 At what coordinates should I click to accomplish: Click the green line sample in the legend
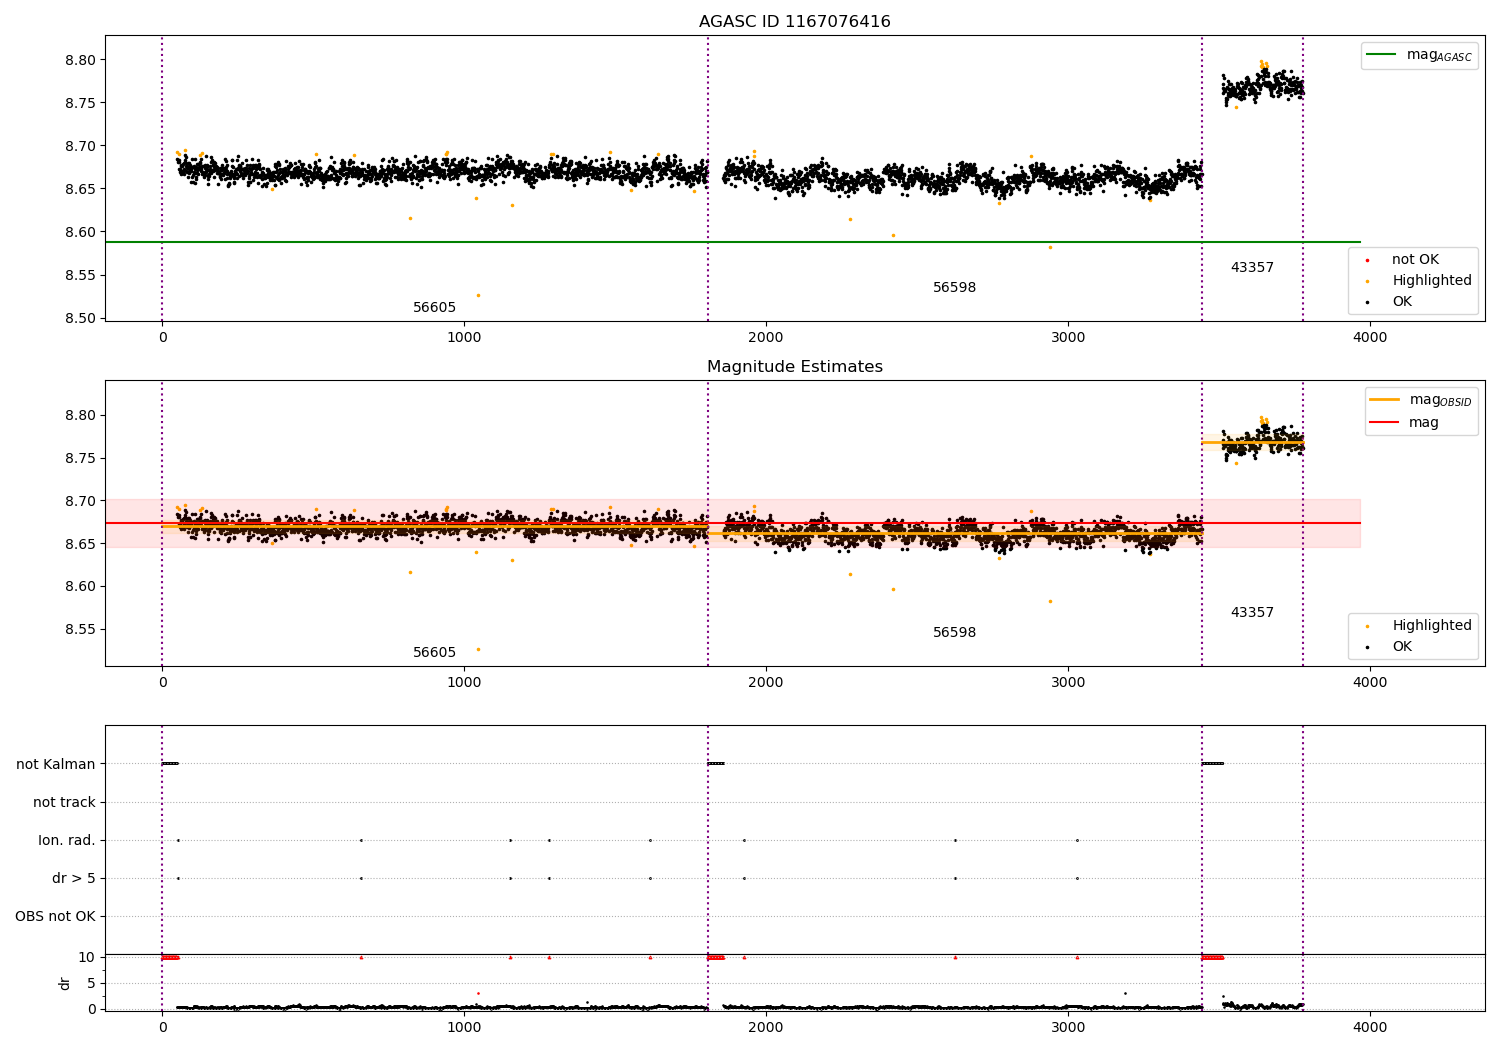[x=1382, y=55]
